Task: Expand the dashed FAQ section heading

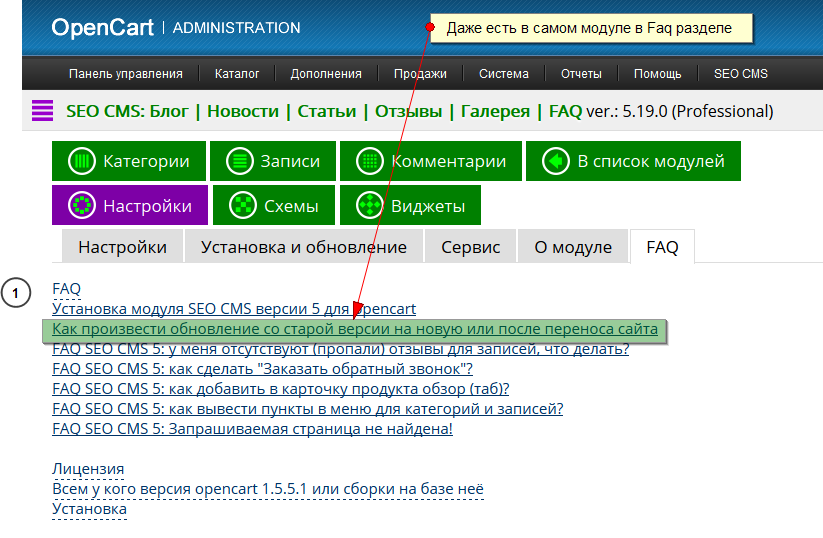Action: [66, 289]
